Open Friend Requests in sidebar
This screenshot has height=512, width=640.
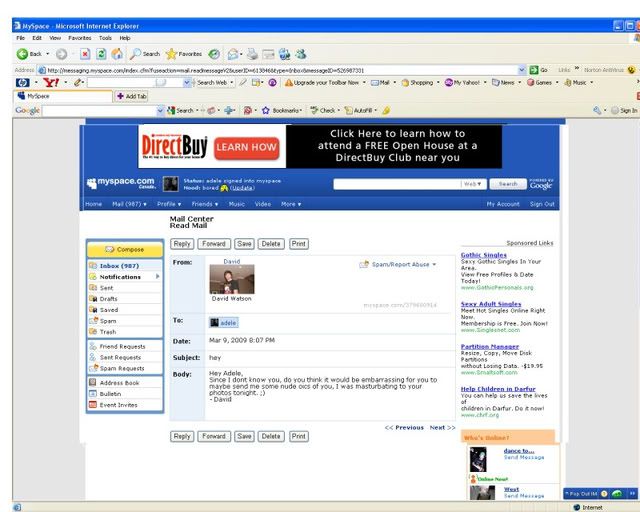(125, 346)
